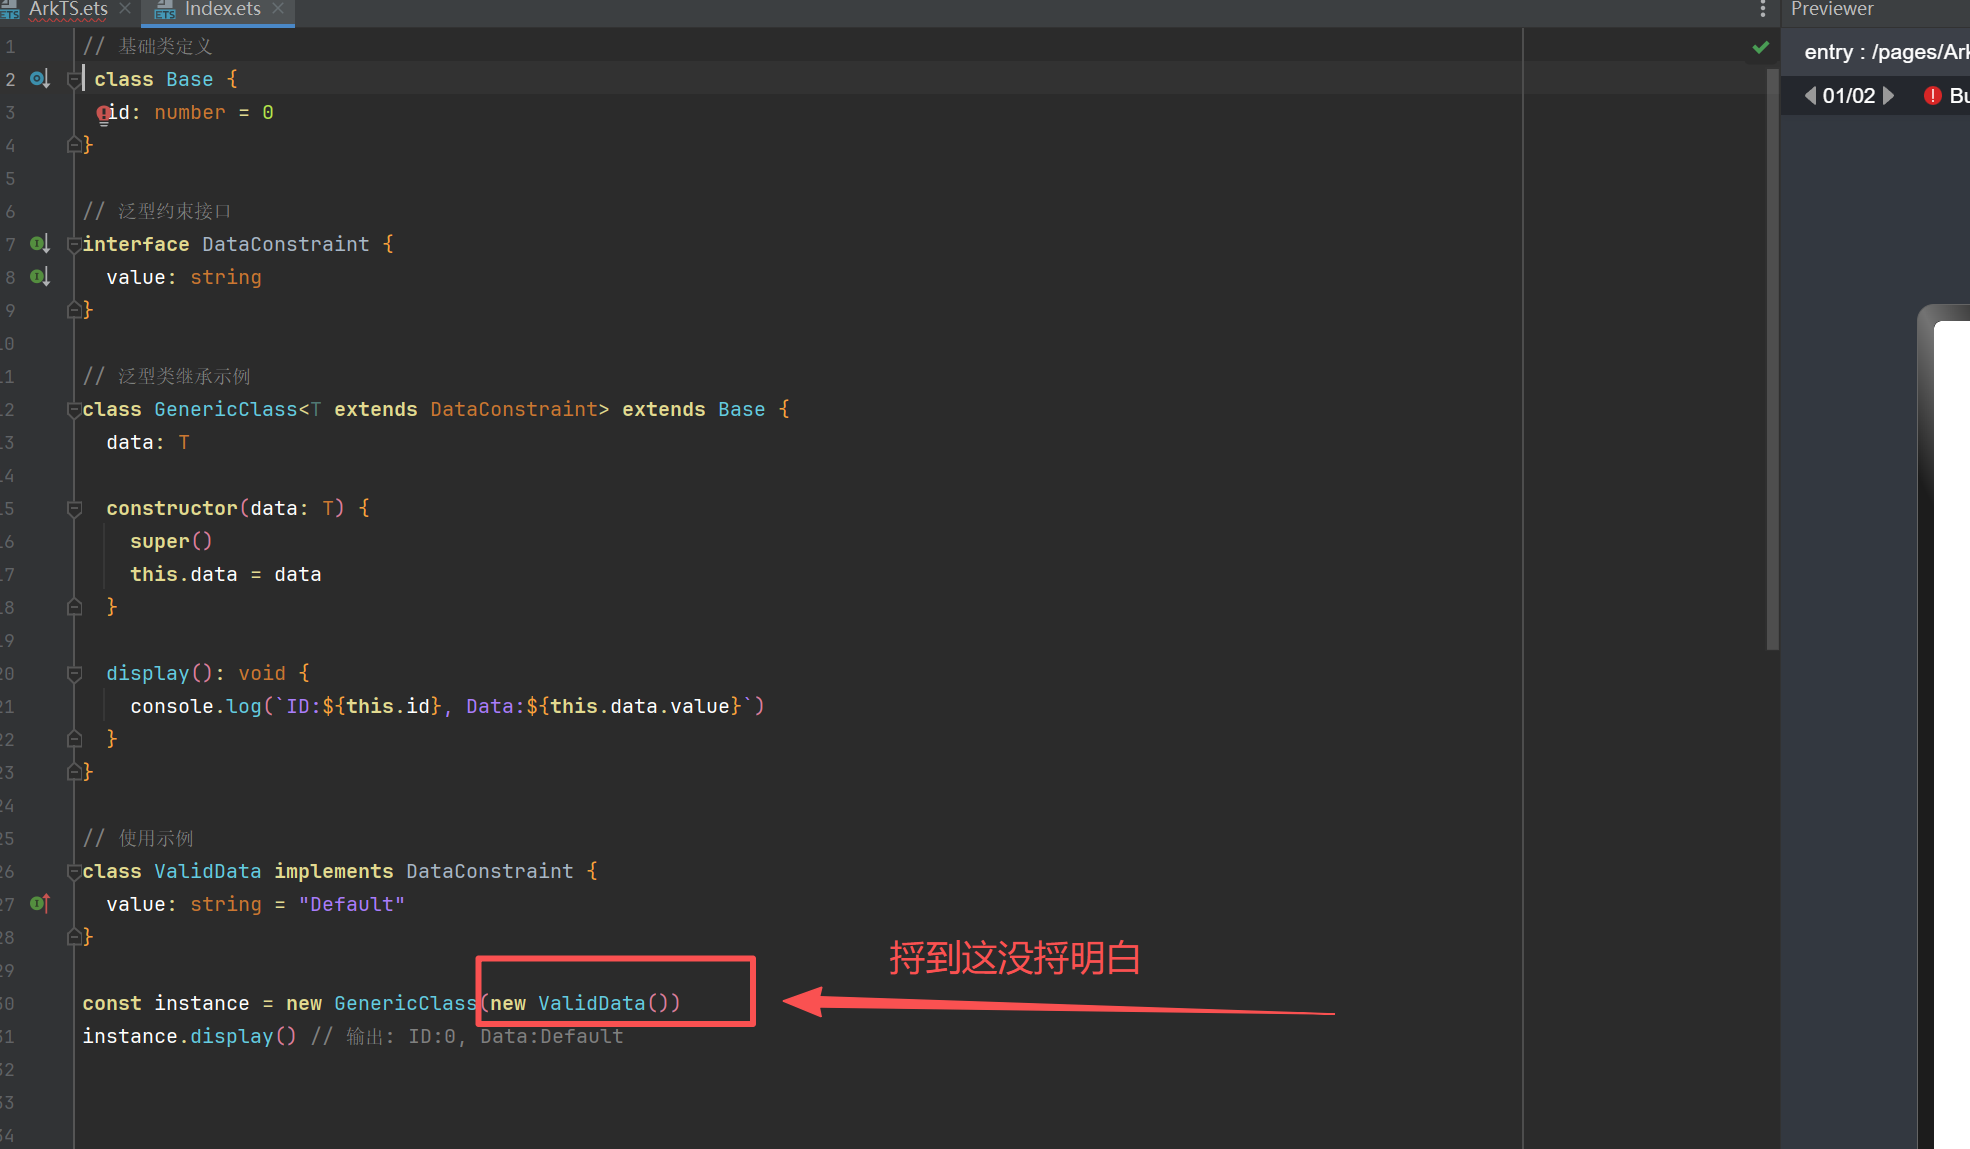1970x1149 pixels.
Task: Click the editor vertical scrollbar thumb
Action: 1772,360
